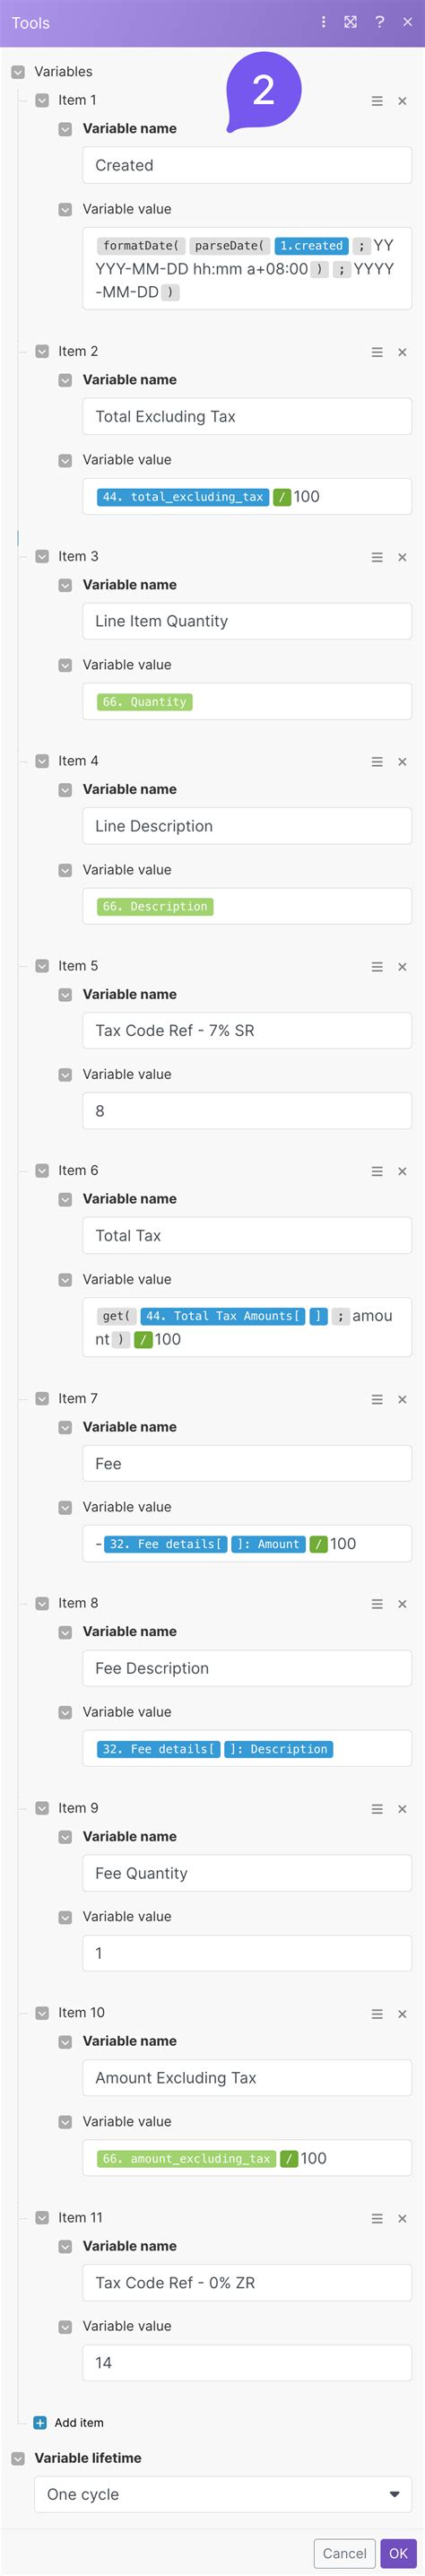Open the Variable lifetime One cycle dropdown
425x2576 pixels.
[223, 2494]
